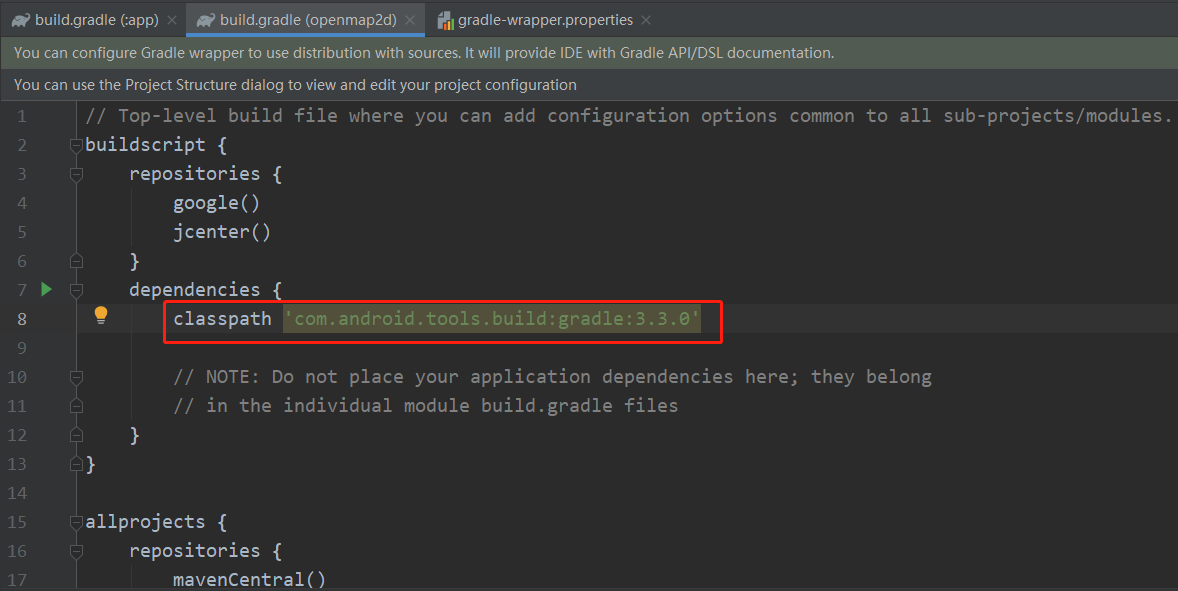Image resolution: width=1178 pixels, height=591 pixels.
Task: Click the top-level build file comment on line 1
Action: [628, 116]
